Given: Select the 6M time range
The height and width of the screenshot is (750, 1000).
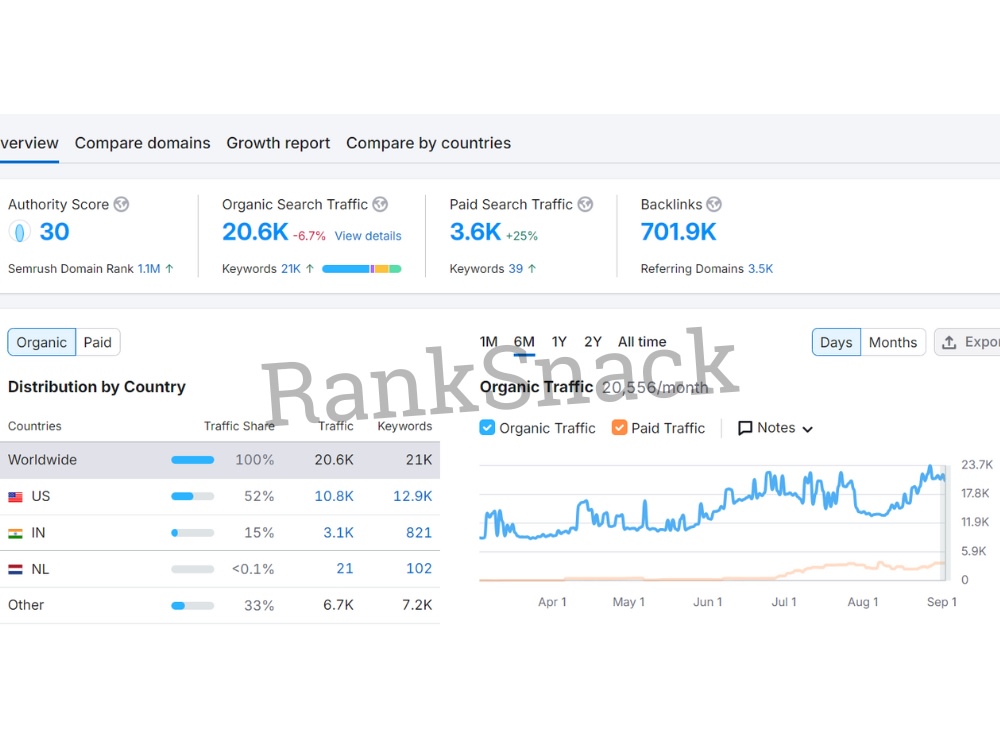Looking at the screenshot, I should tap(524, 342).
